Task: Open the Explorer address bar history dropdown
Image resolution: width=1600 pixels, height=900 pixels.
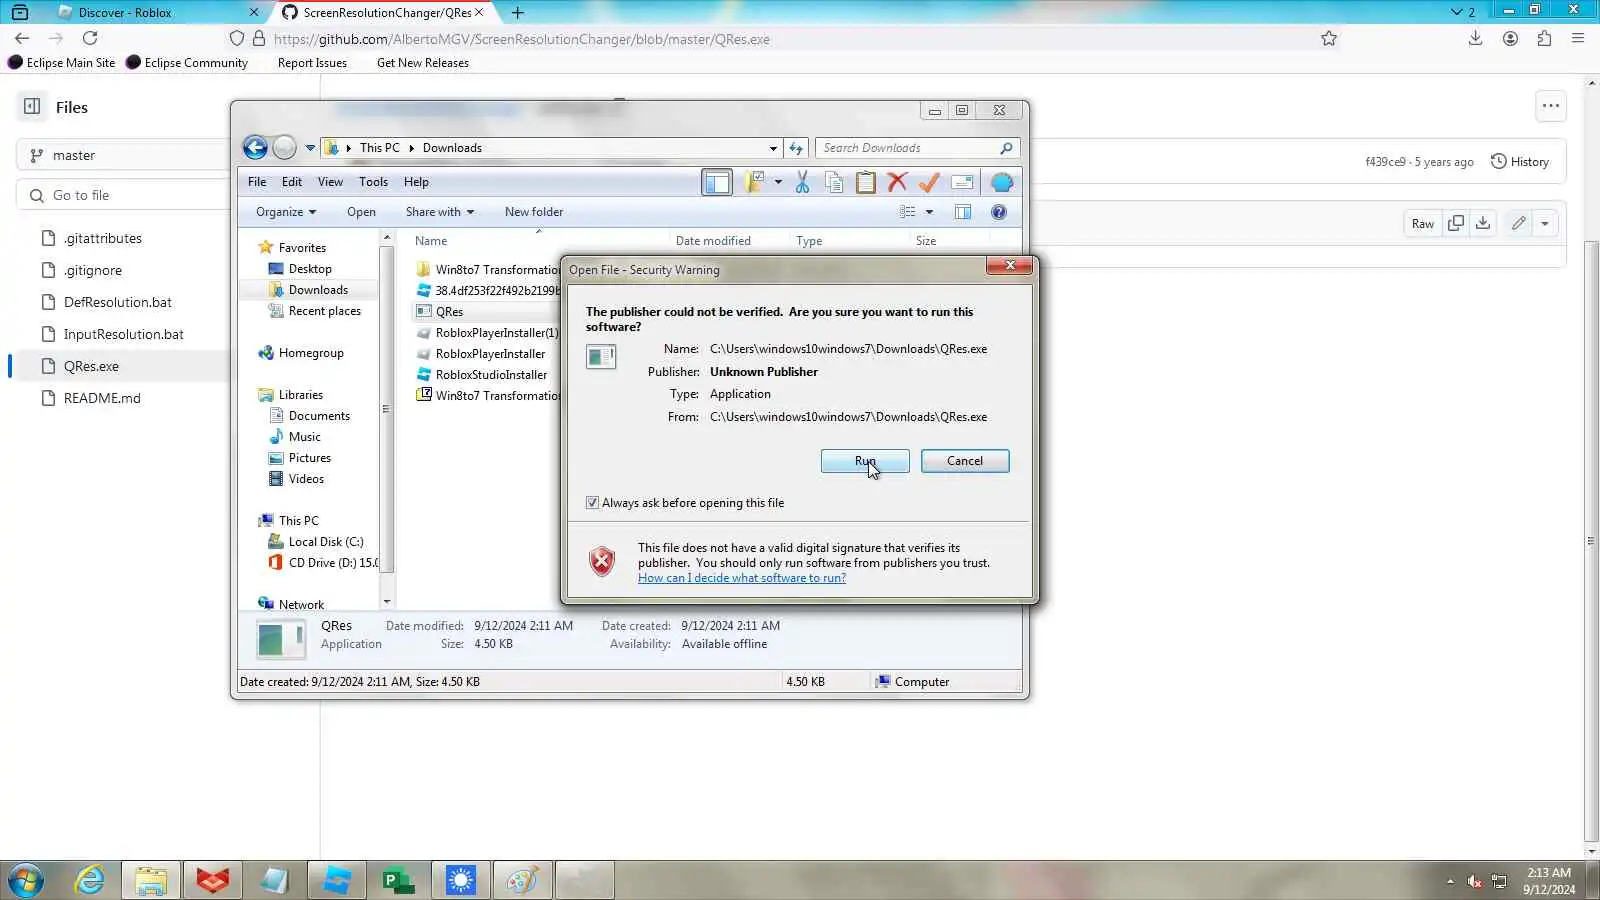Action: click(773, 148)
